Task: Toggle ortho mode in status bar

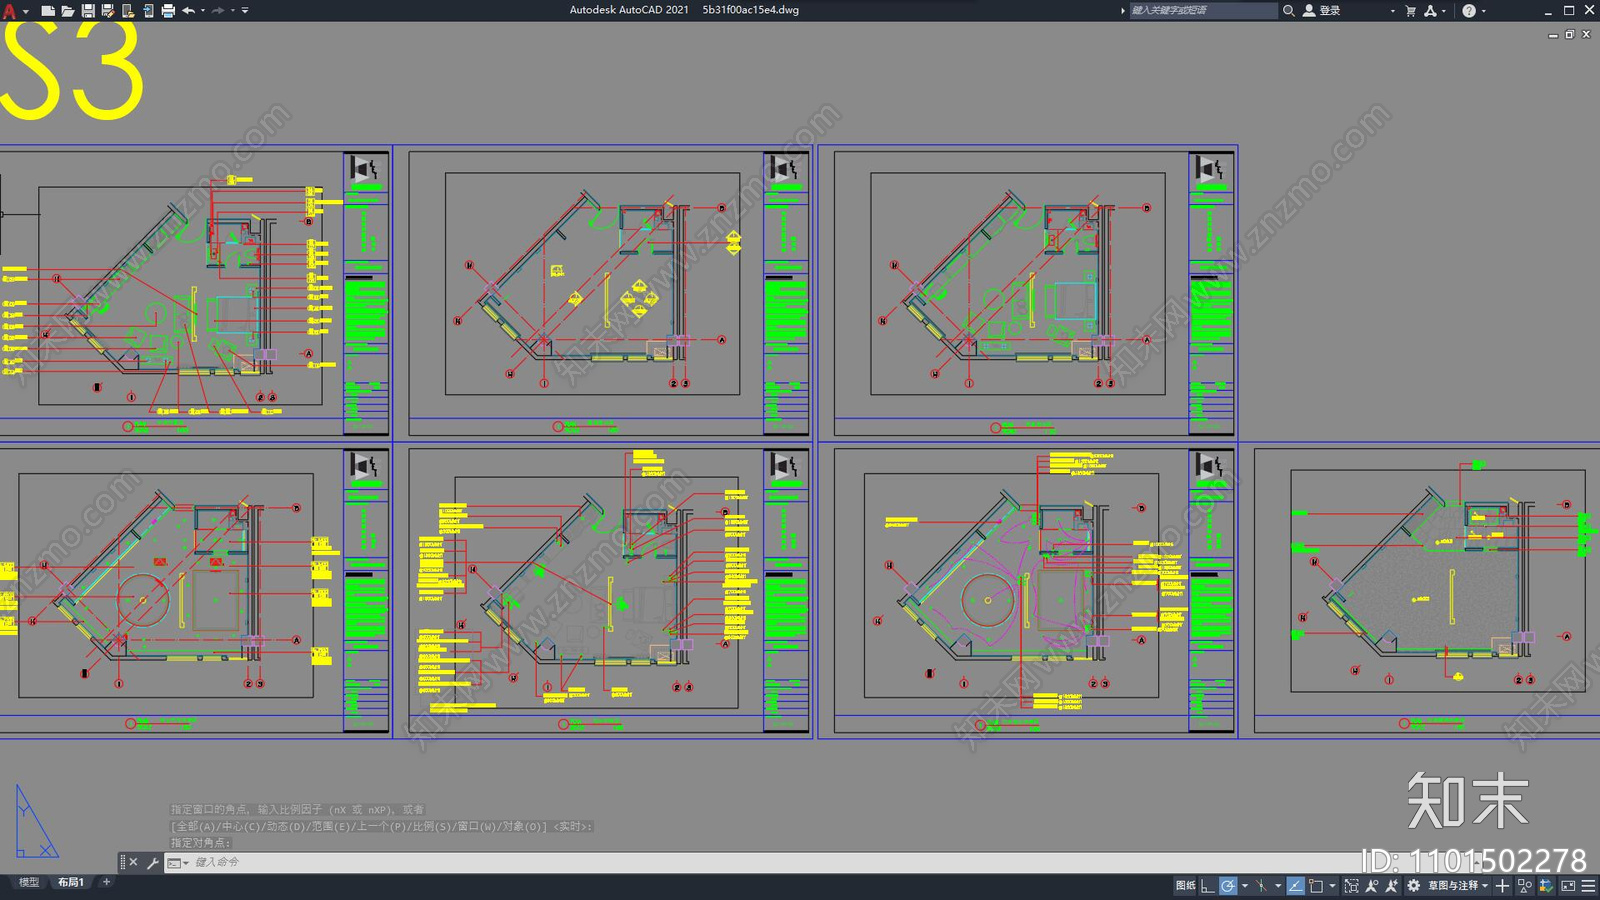Action: pos(1208,886)
